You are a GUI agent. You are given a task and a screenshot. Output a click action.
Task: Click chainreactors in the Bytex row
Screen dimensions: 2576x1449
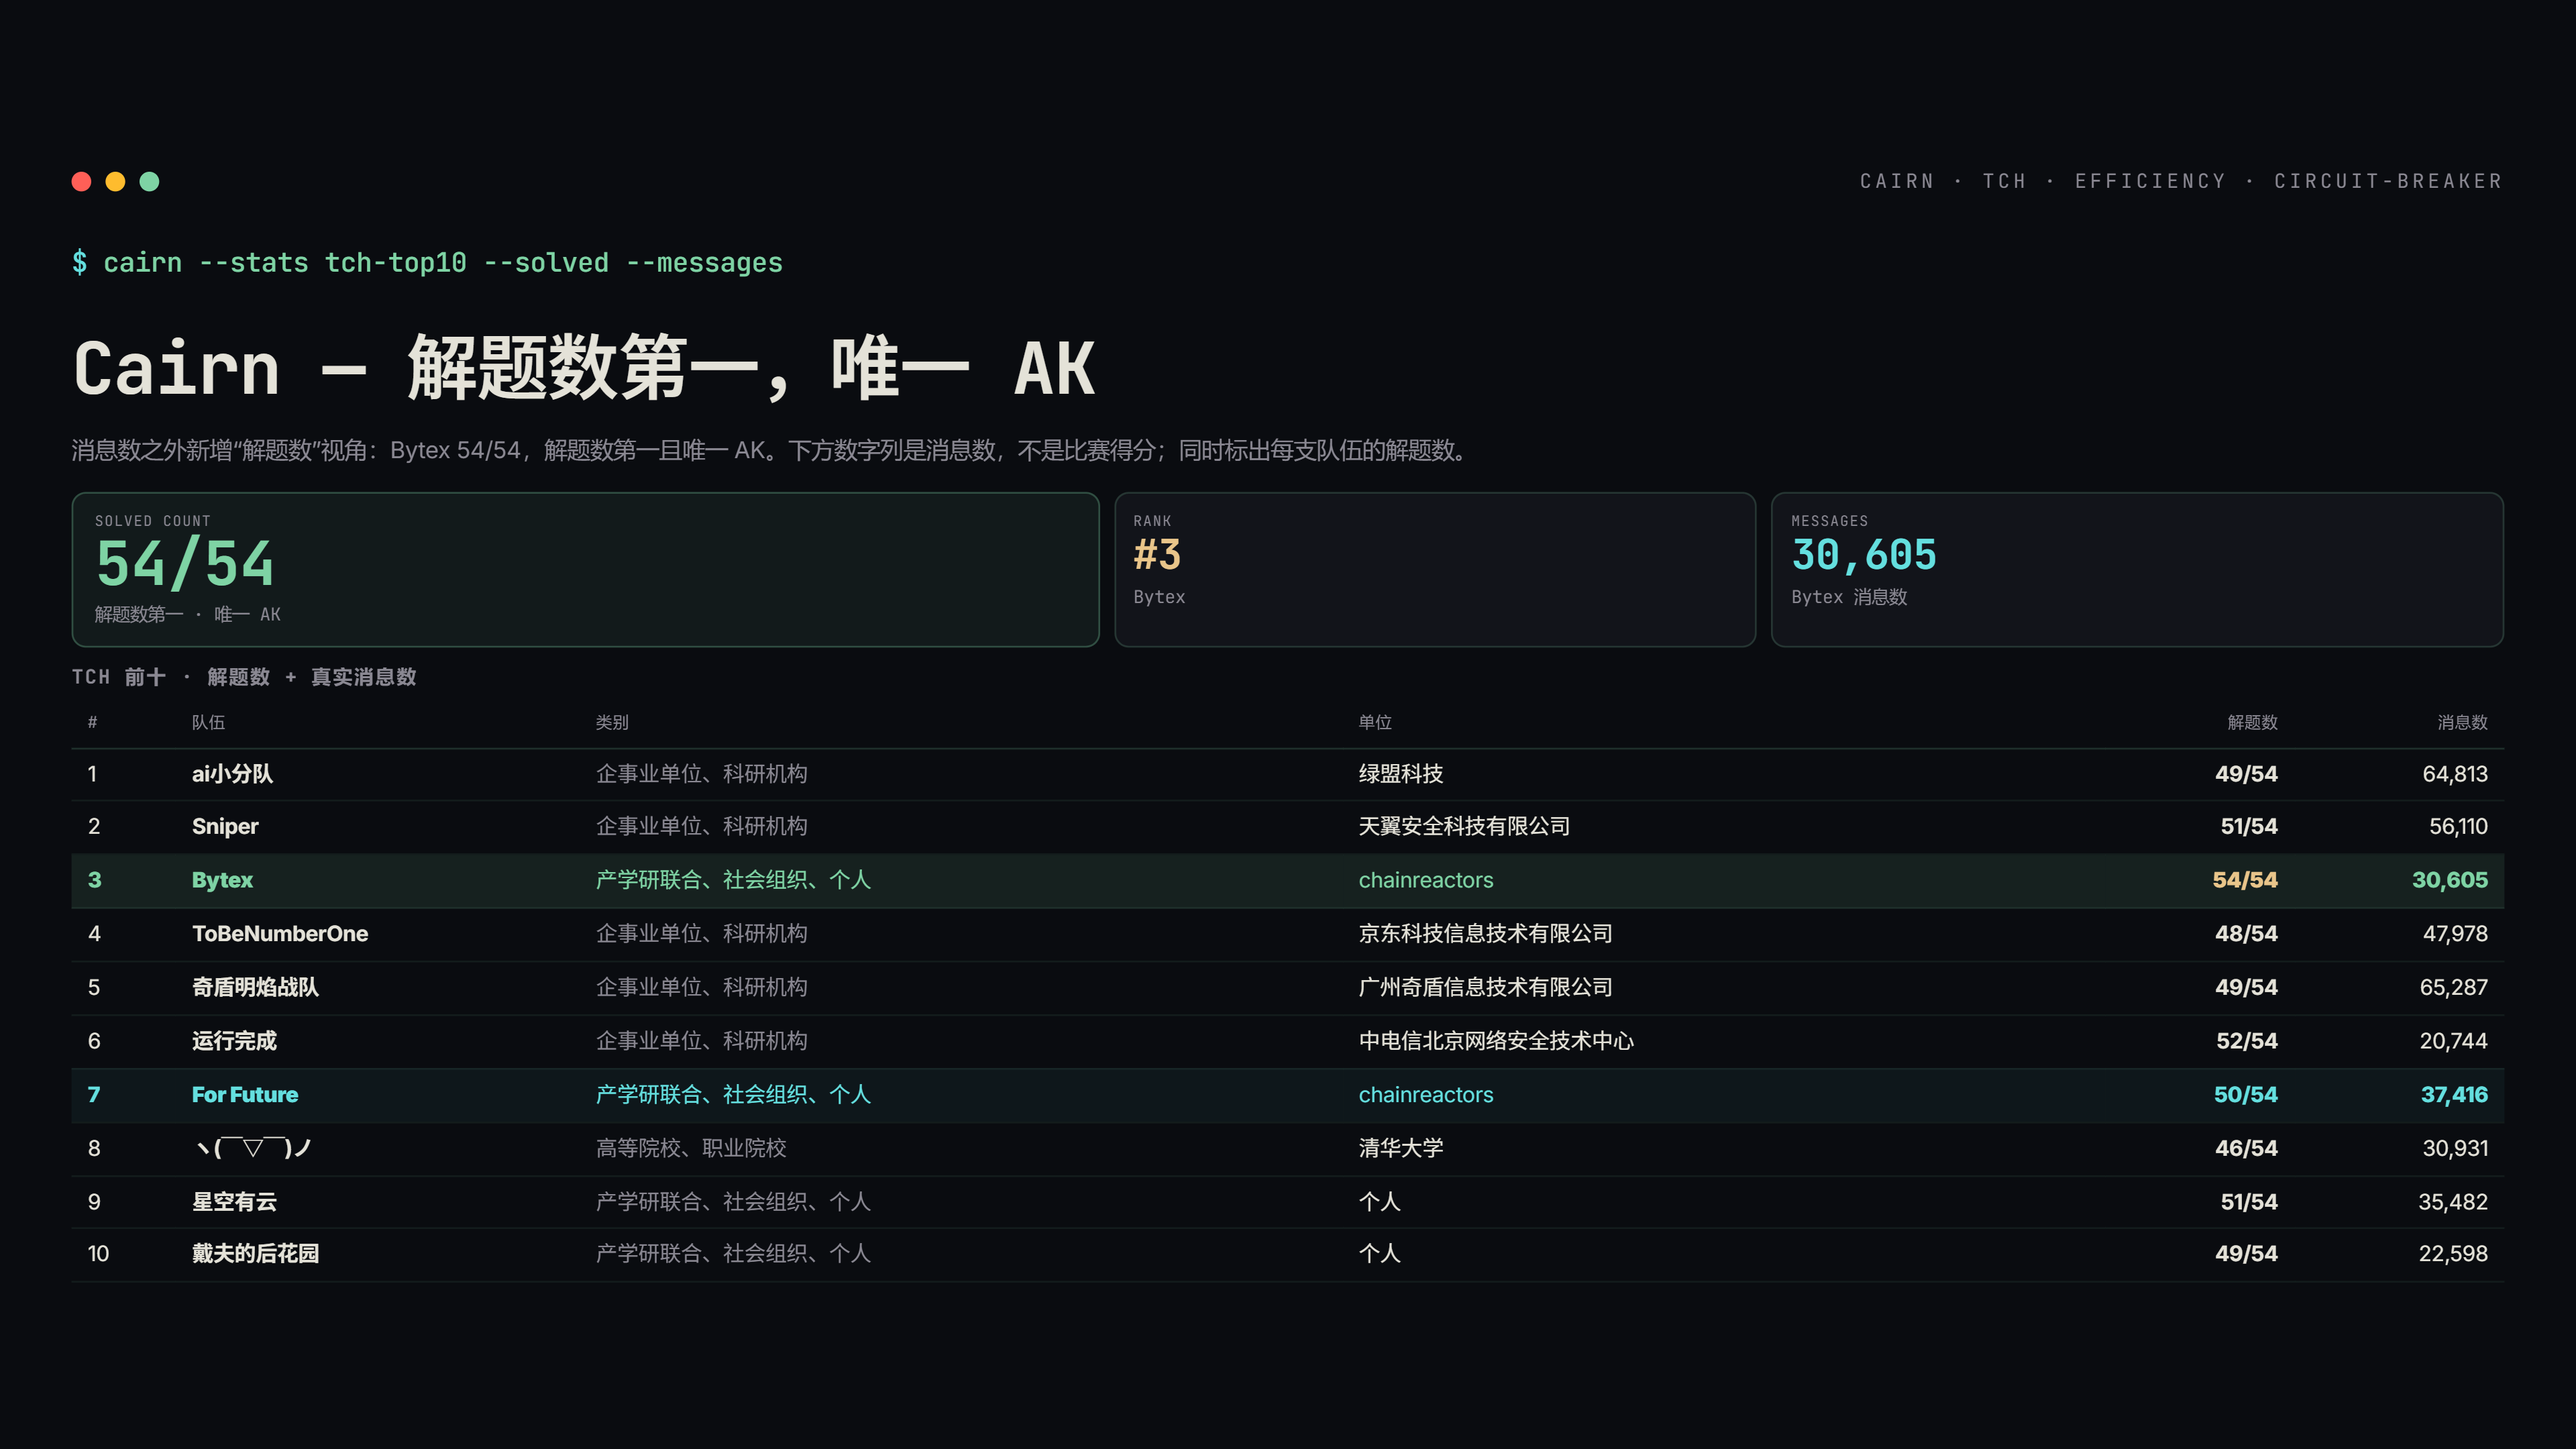(x=1426, y=880)
